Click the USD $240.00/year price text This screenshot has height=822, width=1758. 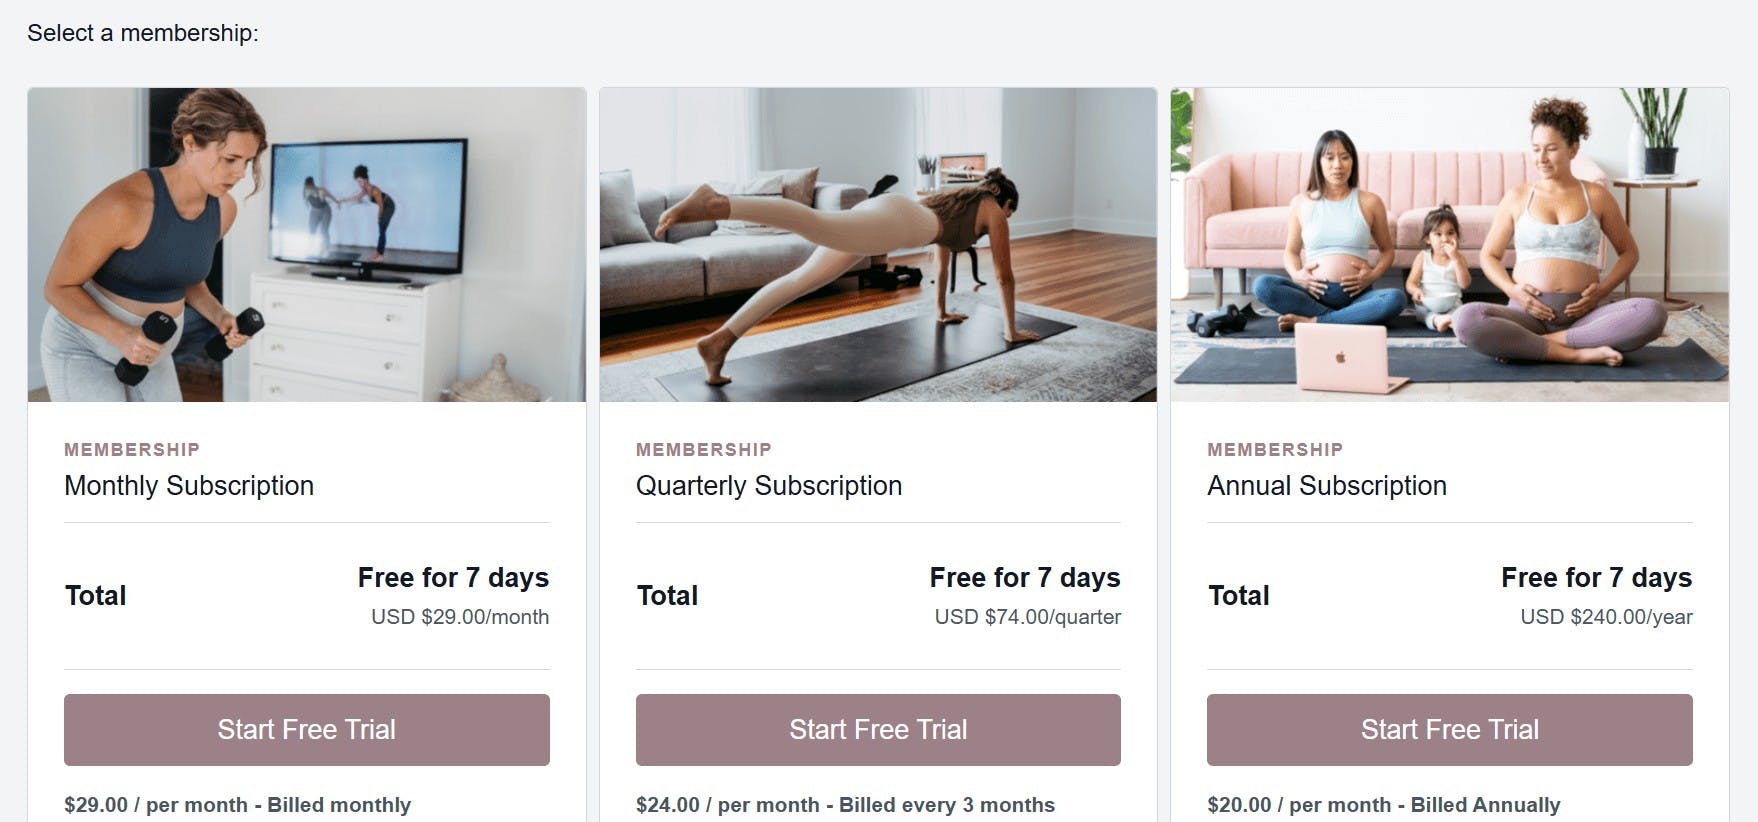tap(1607, 617)
